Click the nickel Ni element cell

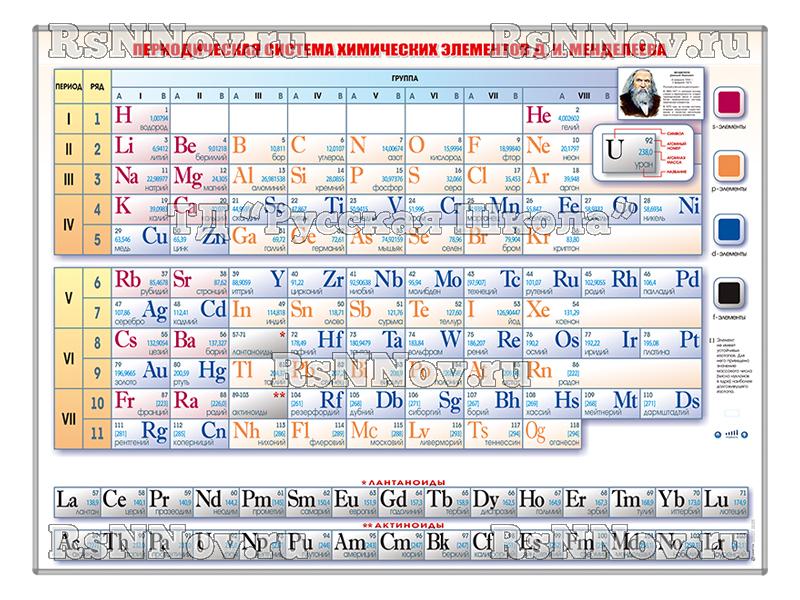671,209
